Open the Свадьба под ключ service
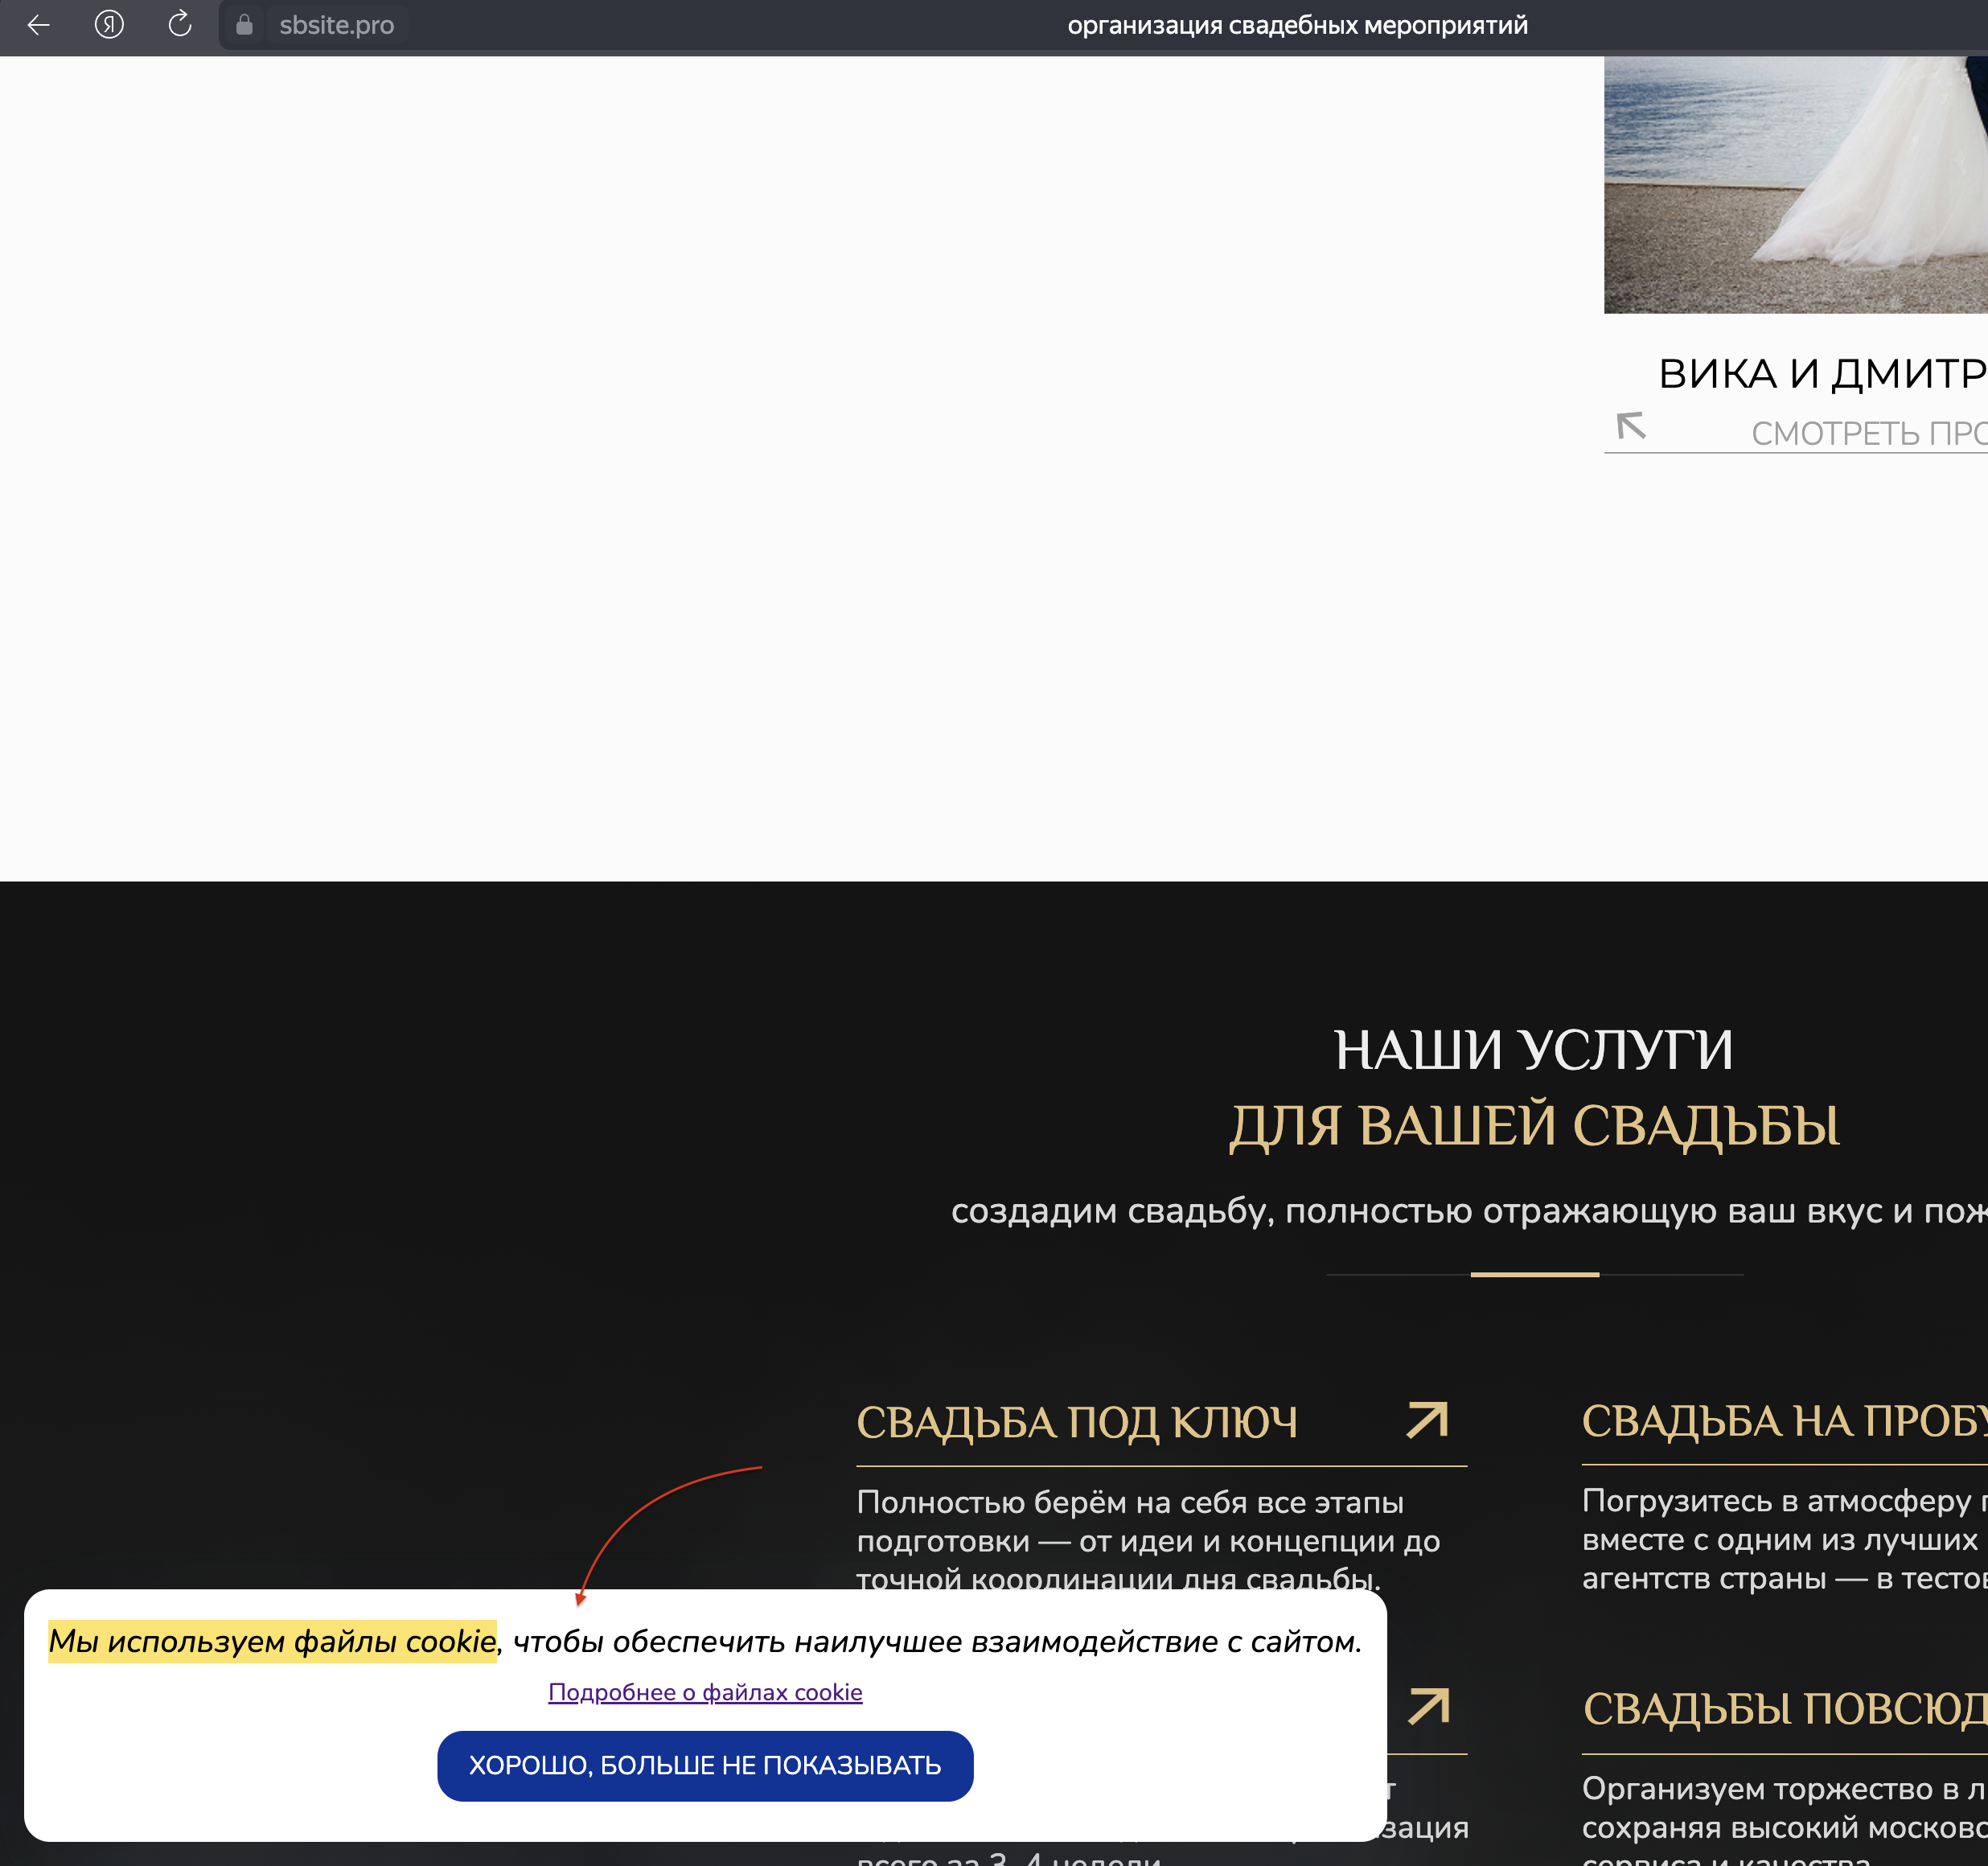The width and height of the screenshot is (1988, 1866). 1076,1422
